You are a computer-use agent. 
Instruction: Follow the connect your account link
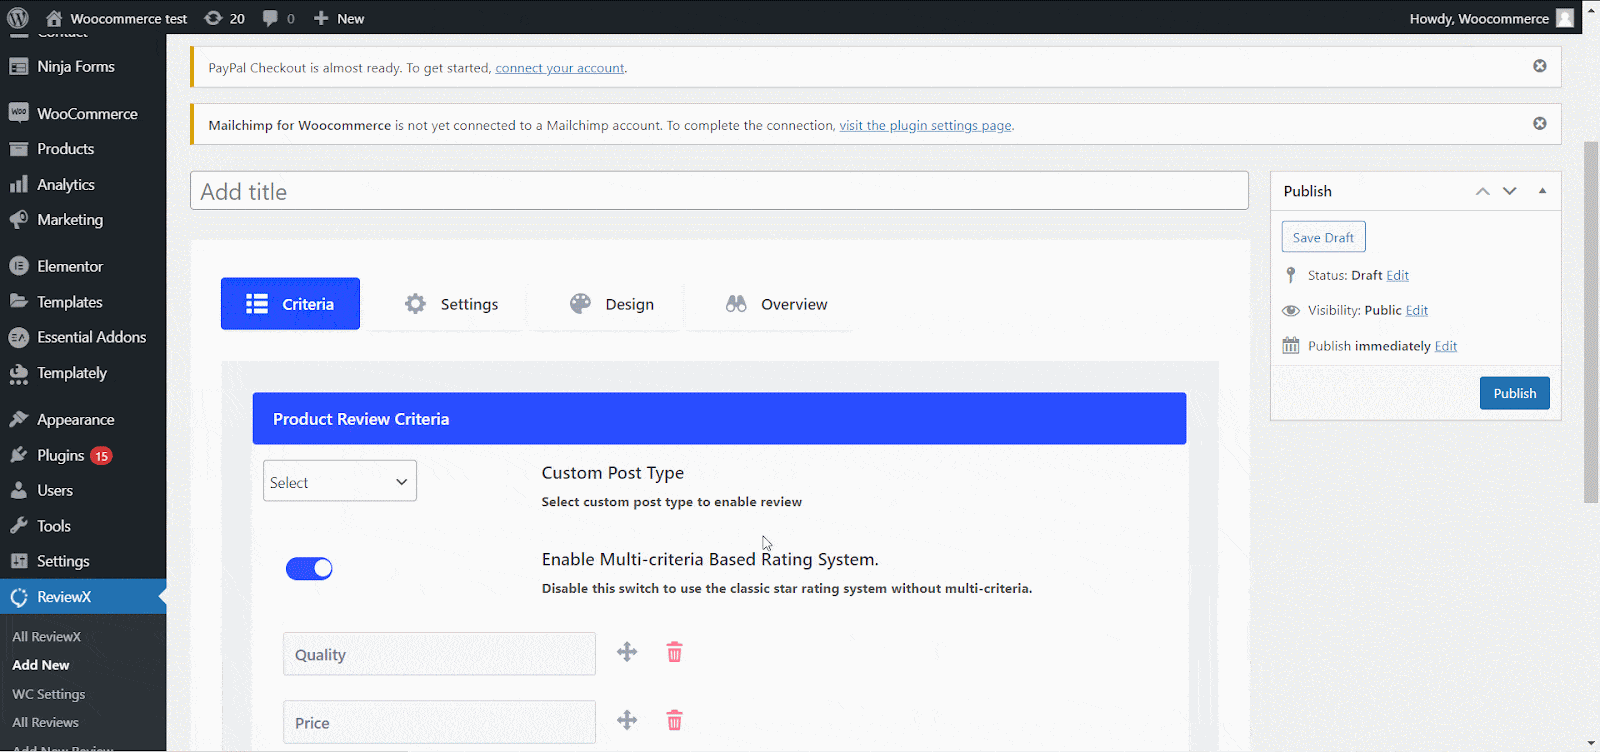point(560,68)
